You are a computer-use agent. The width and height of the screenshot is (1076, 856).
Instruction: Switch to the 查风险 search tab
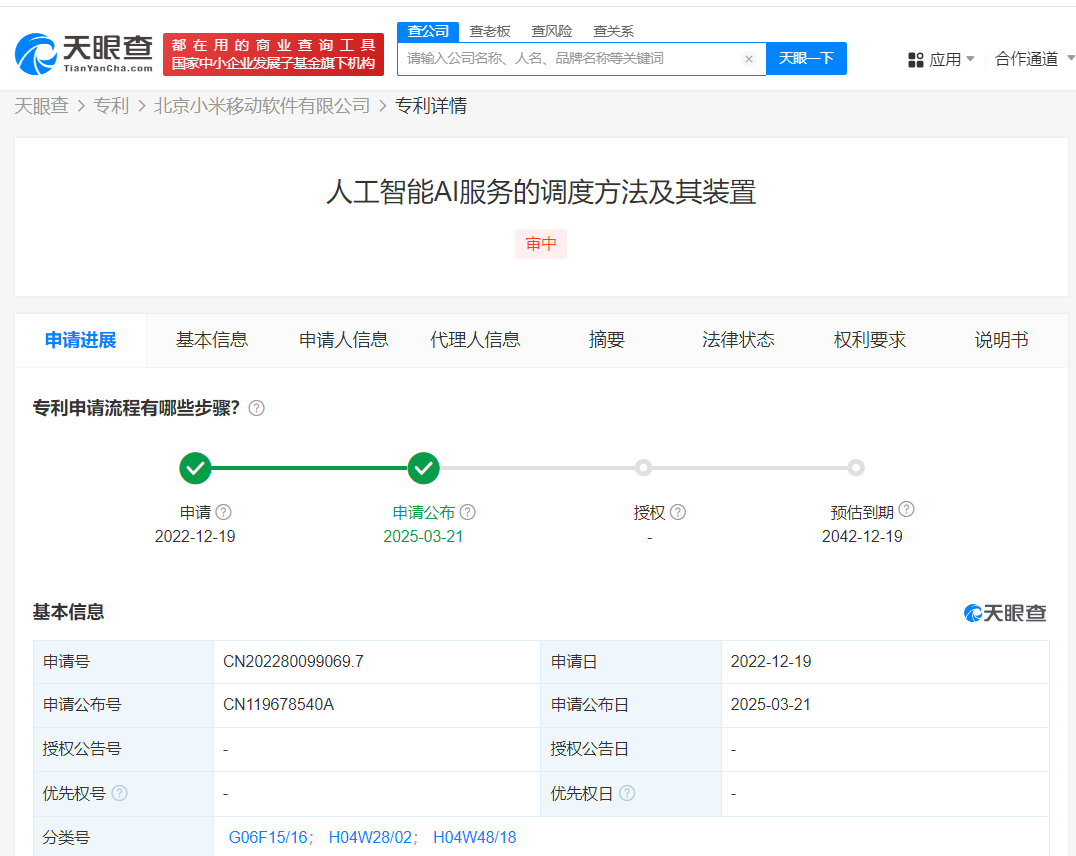[552, 31]
